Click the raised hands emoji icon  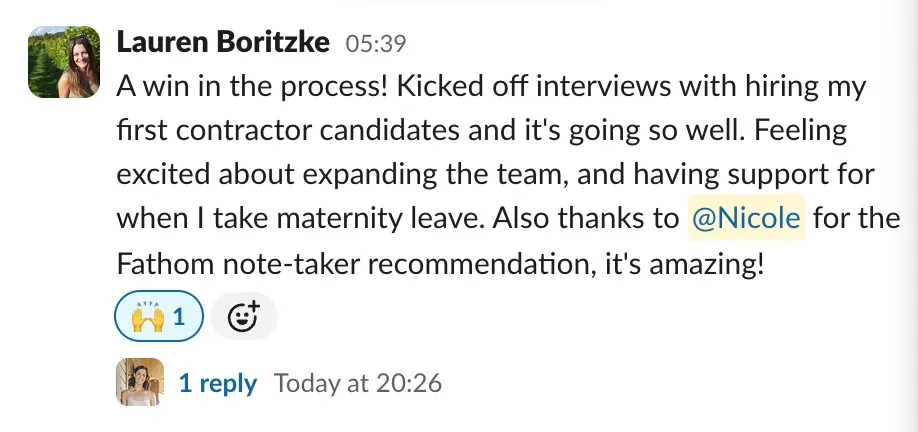tap(147, 317)
